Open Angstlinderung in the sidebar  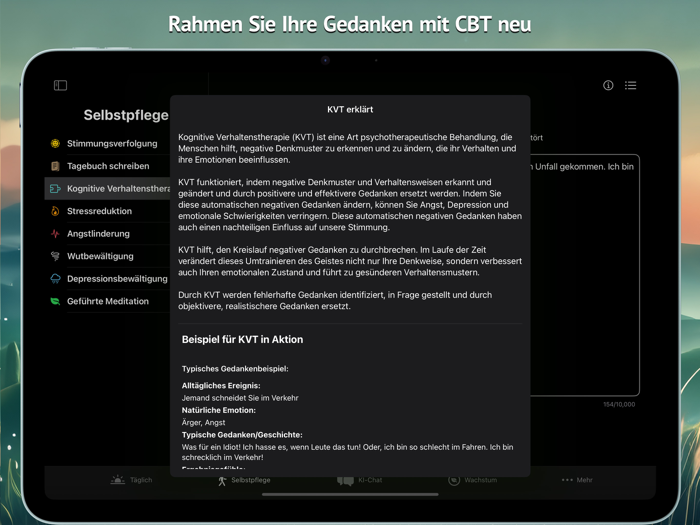point(107,233)
